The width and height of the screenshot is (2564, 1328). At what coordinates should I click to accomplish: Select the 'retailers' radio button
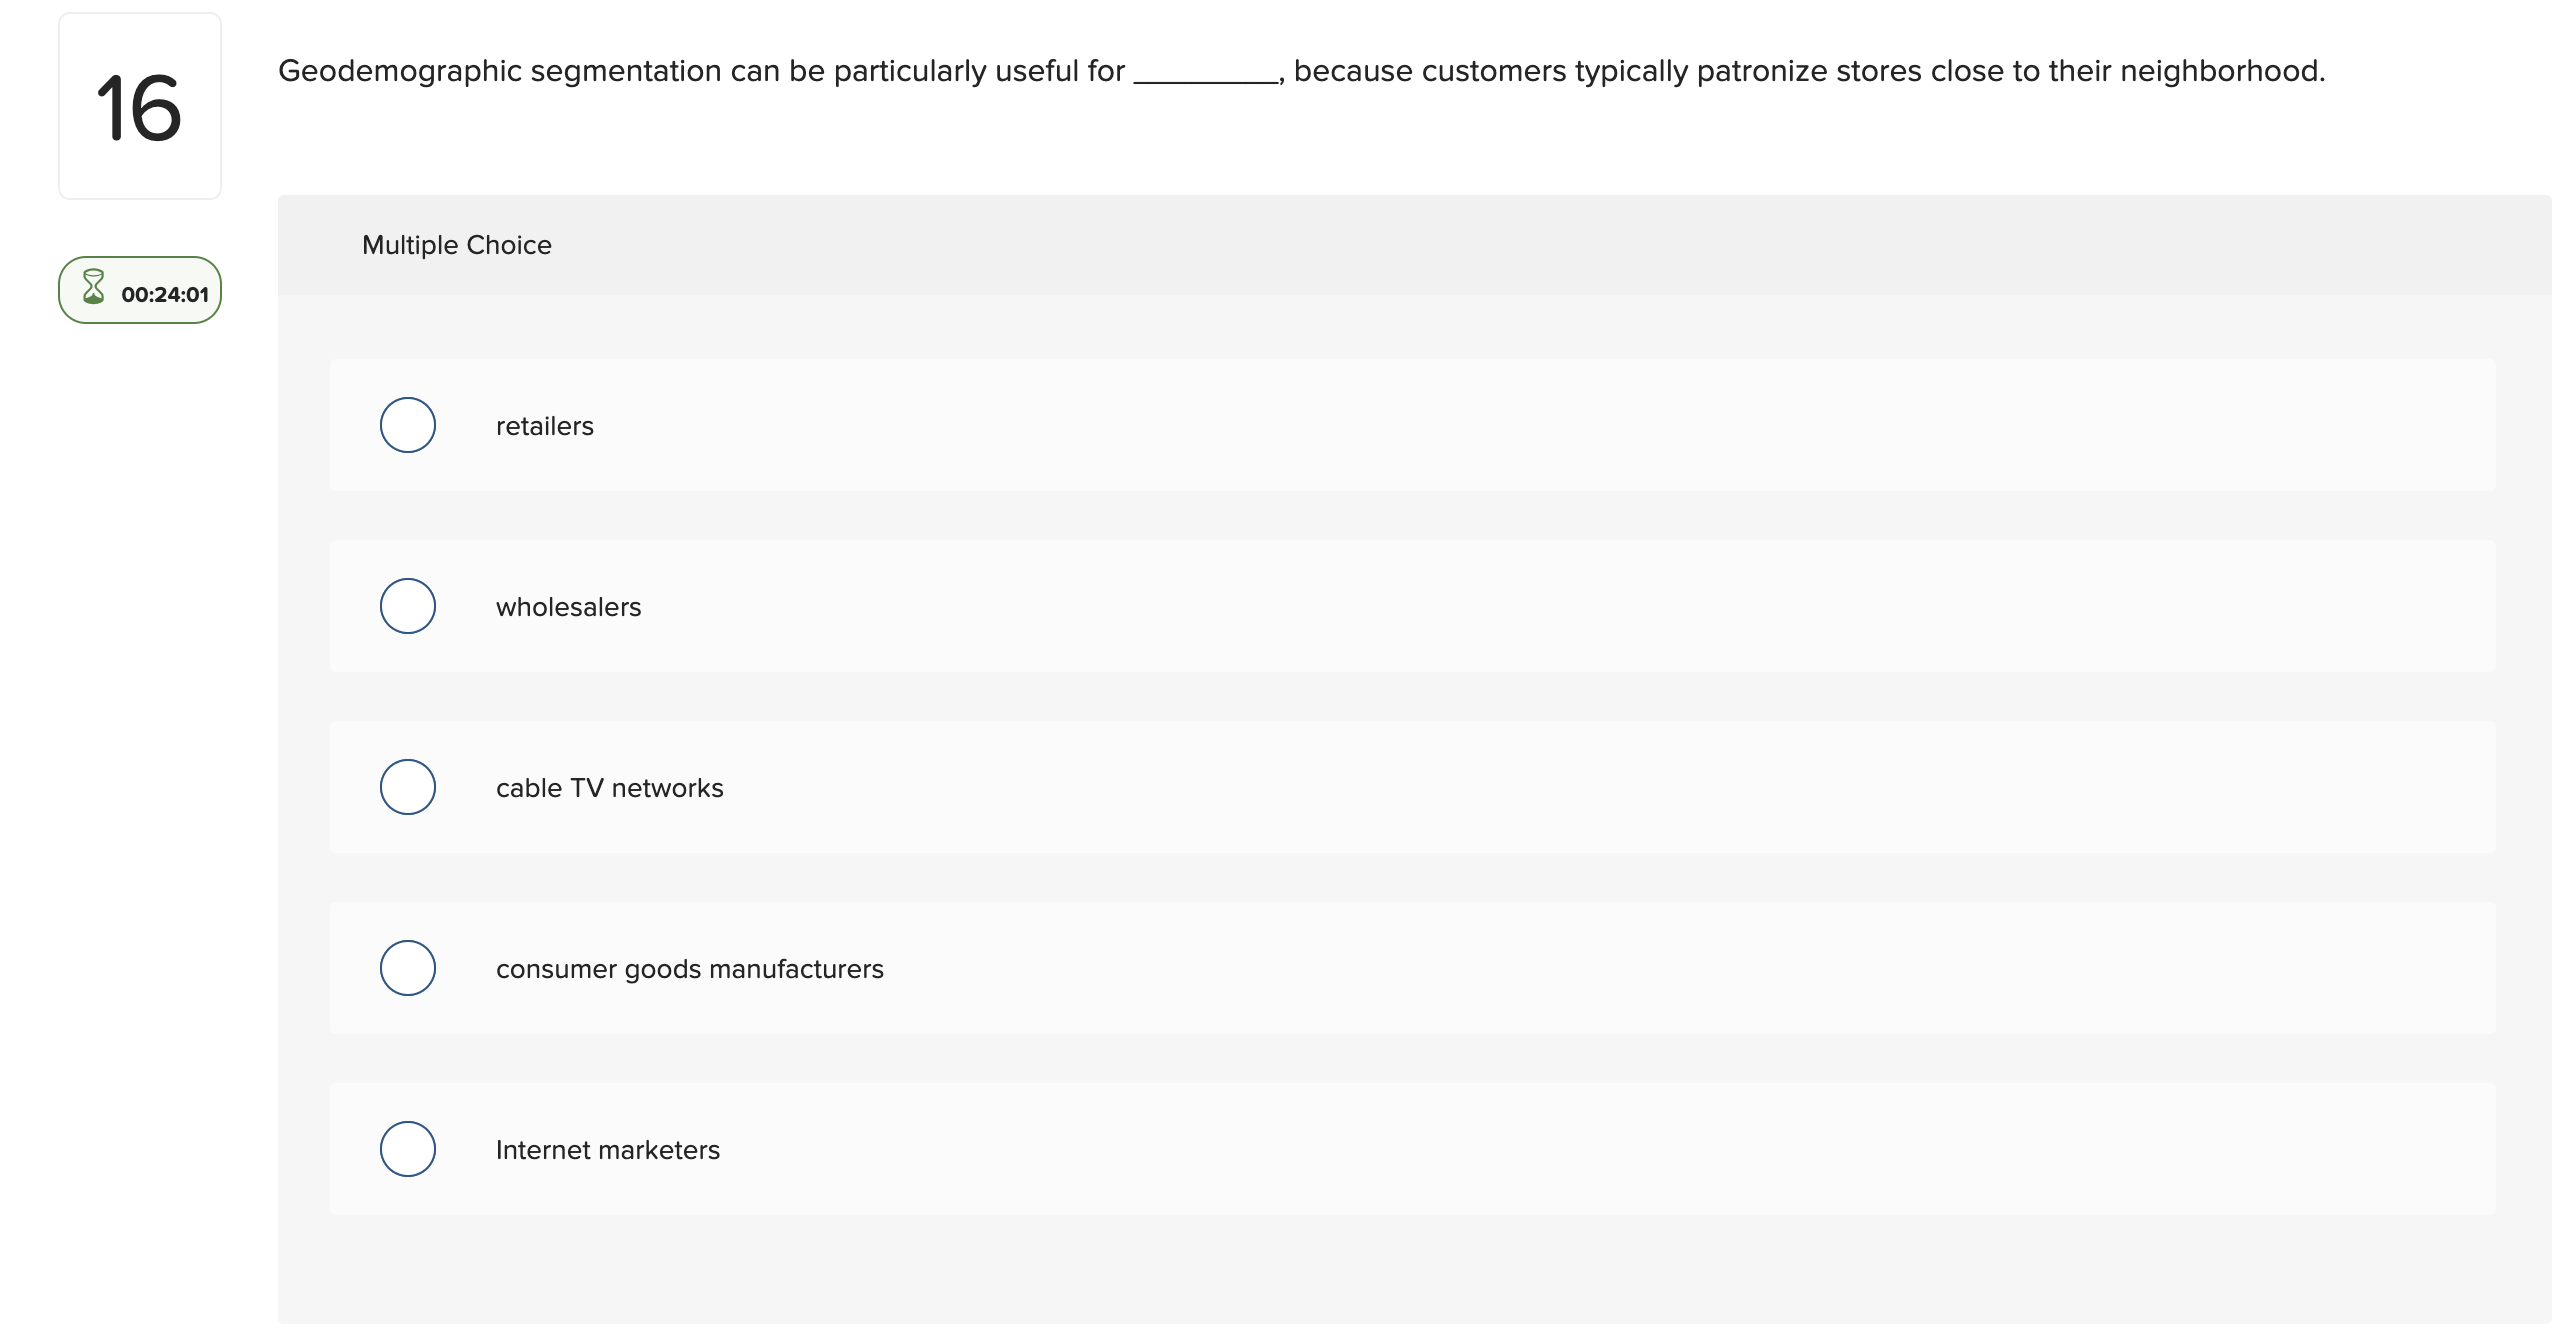point(408,425)
